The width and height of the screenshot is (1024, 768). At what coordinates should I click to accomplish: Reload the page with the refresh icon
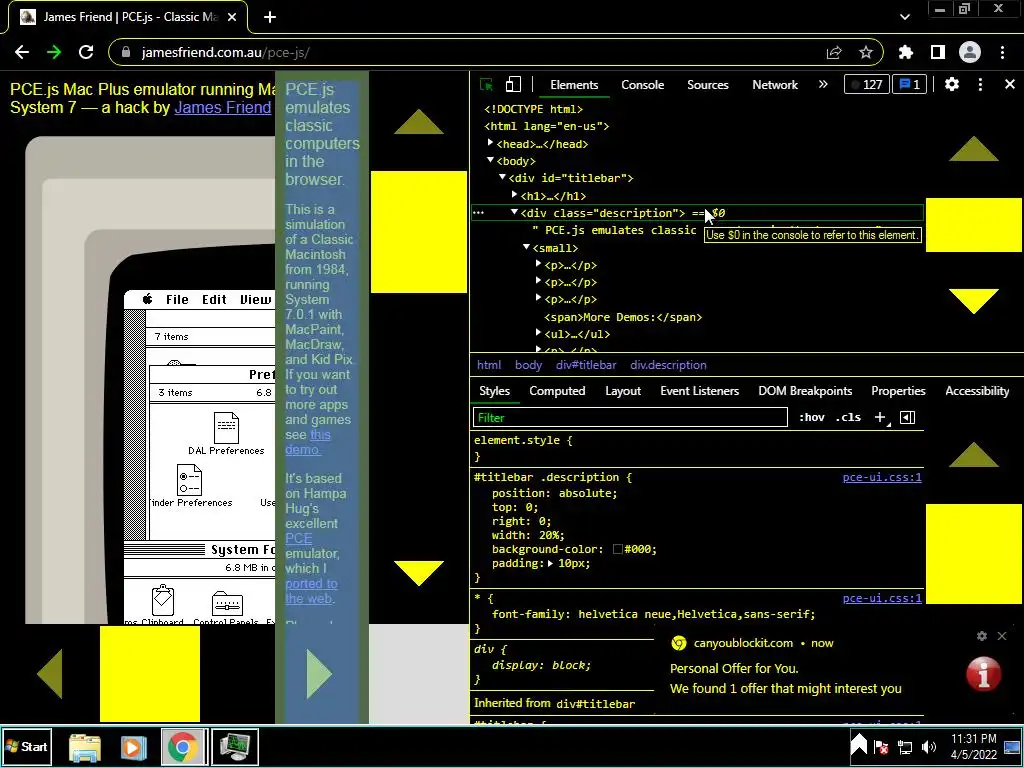click(86, 52)
